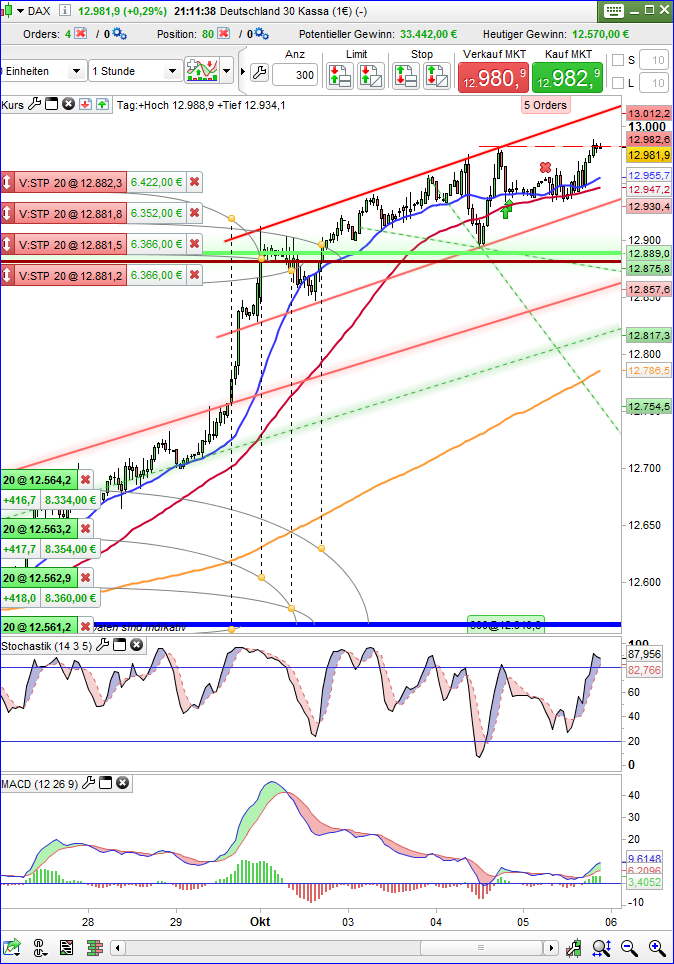Zoom out using the minus magnifier

628,947
